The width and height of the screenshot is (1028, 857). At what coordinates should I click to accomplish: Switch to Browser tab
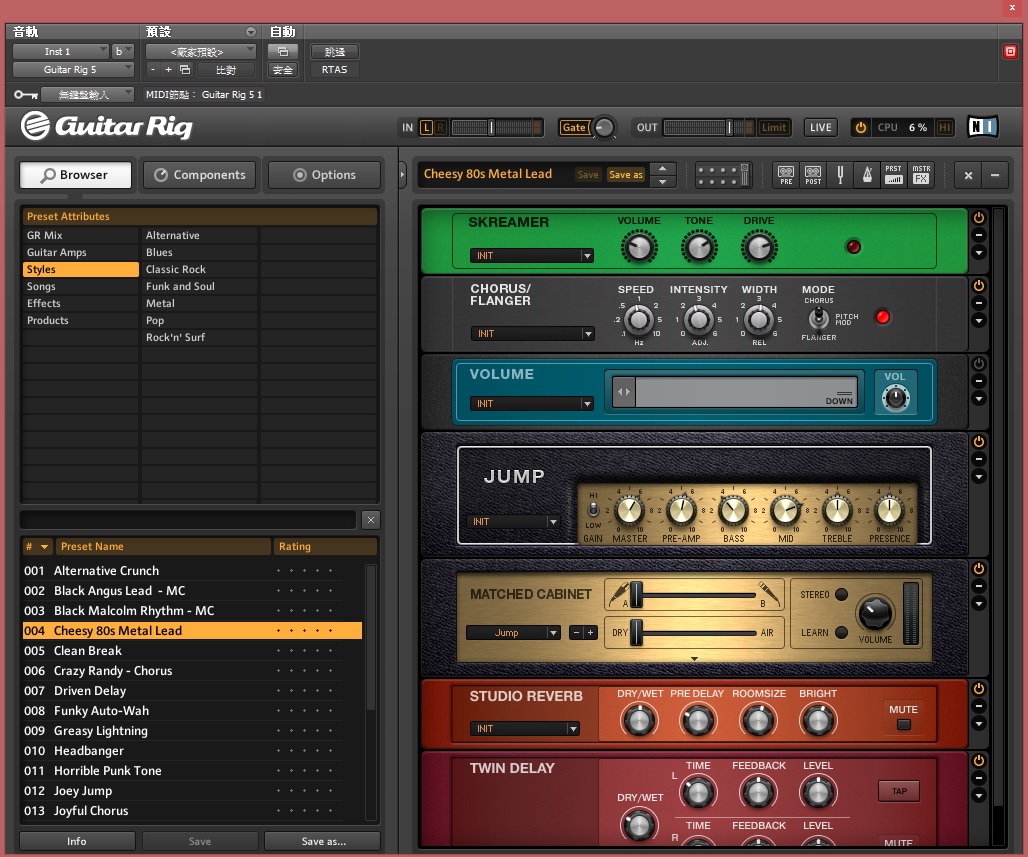coord(75,175)
